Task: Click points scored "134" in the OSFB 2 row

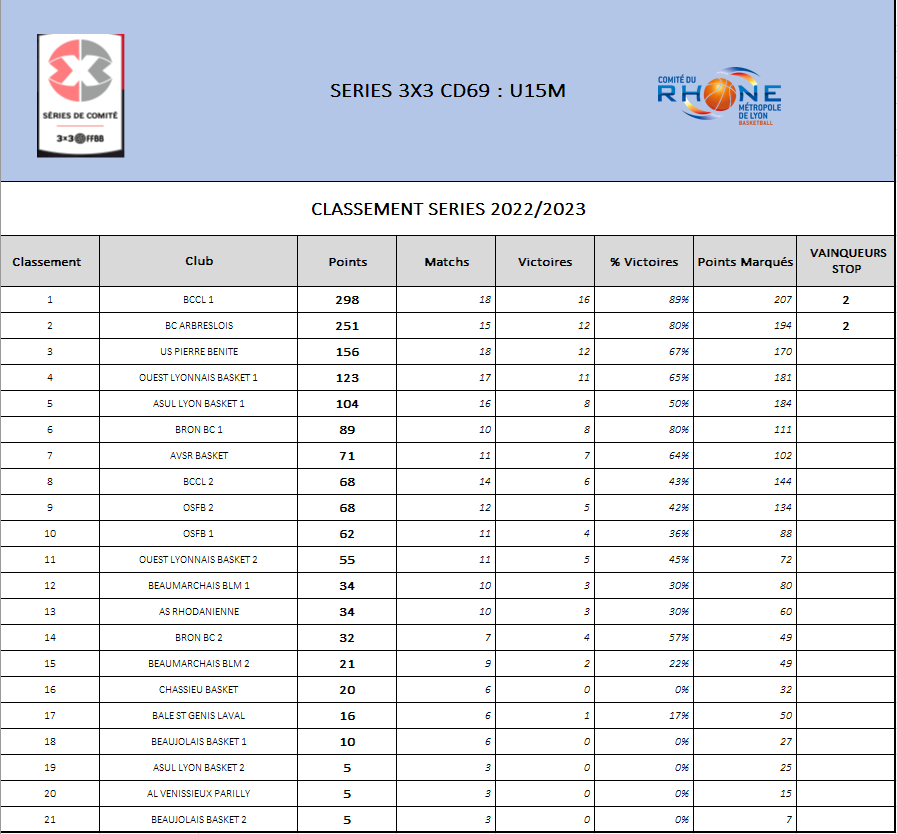Action: click(783, 508)
